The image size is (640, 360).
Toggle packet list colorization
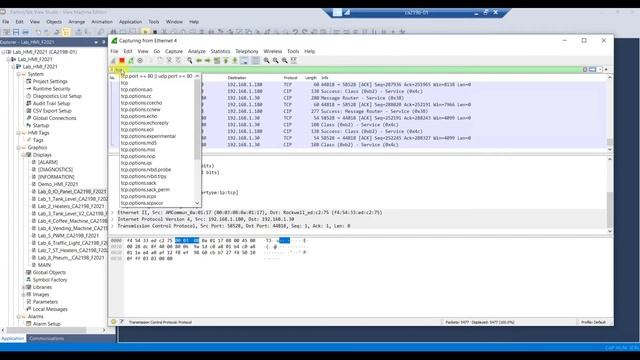coord(256,60)
